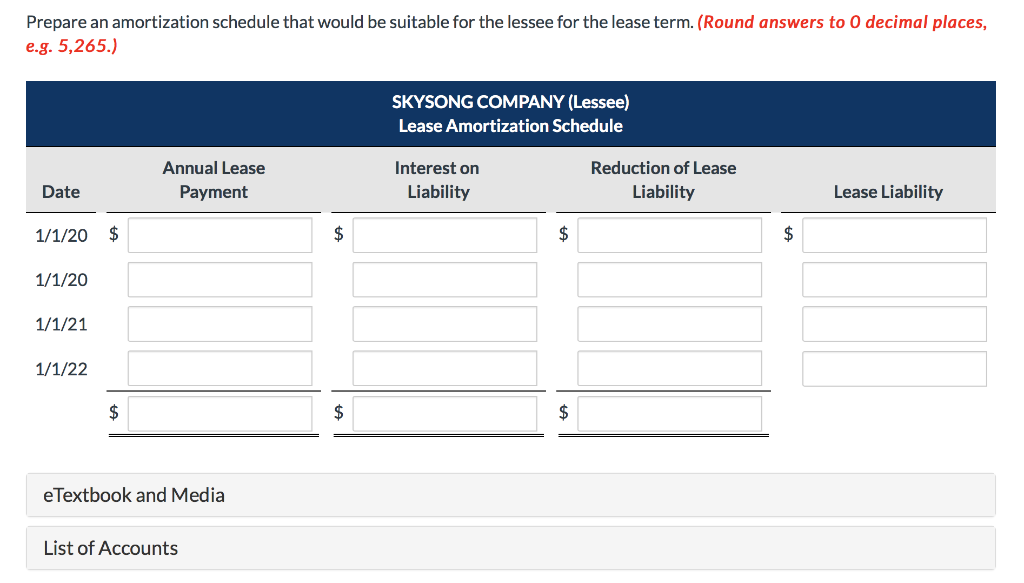Click the first Annual Lease Payment input for 1/1/20
This screenshot has width=1024, height=583.
pos(219,234)
